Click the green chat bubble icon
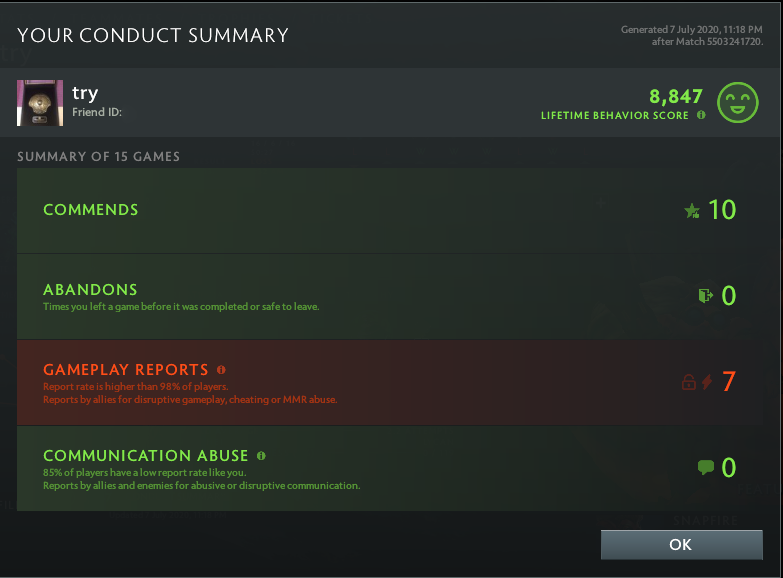Viewport: 783px width, 578px height. (x=706, y=468)
